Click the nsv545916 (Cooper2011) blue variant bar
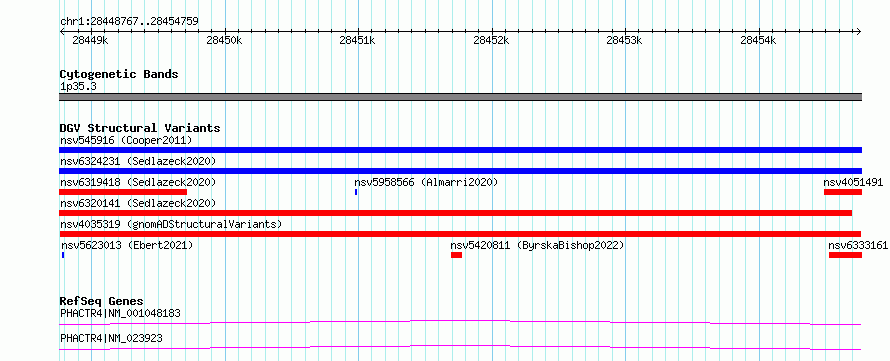 coord(460,150)
